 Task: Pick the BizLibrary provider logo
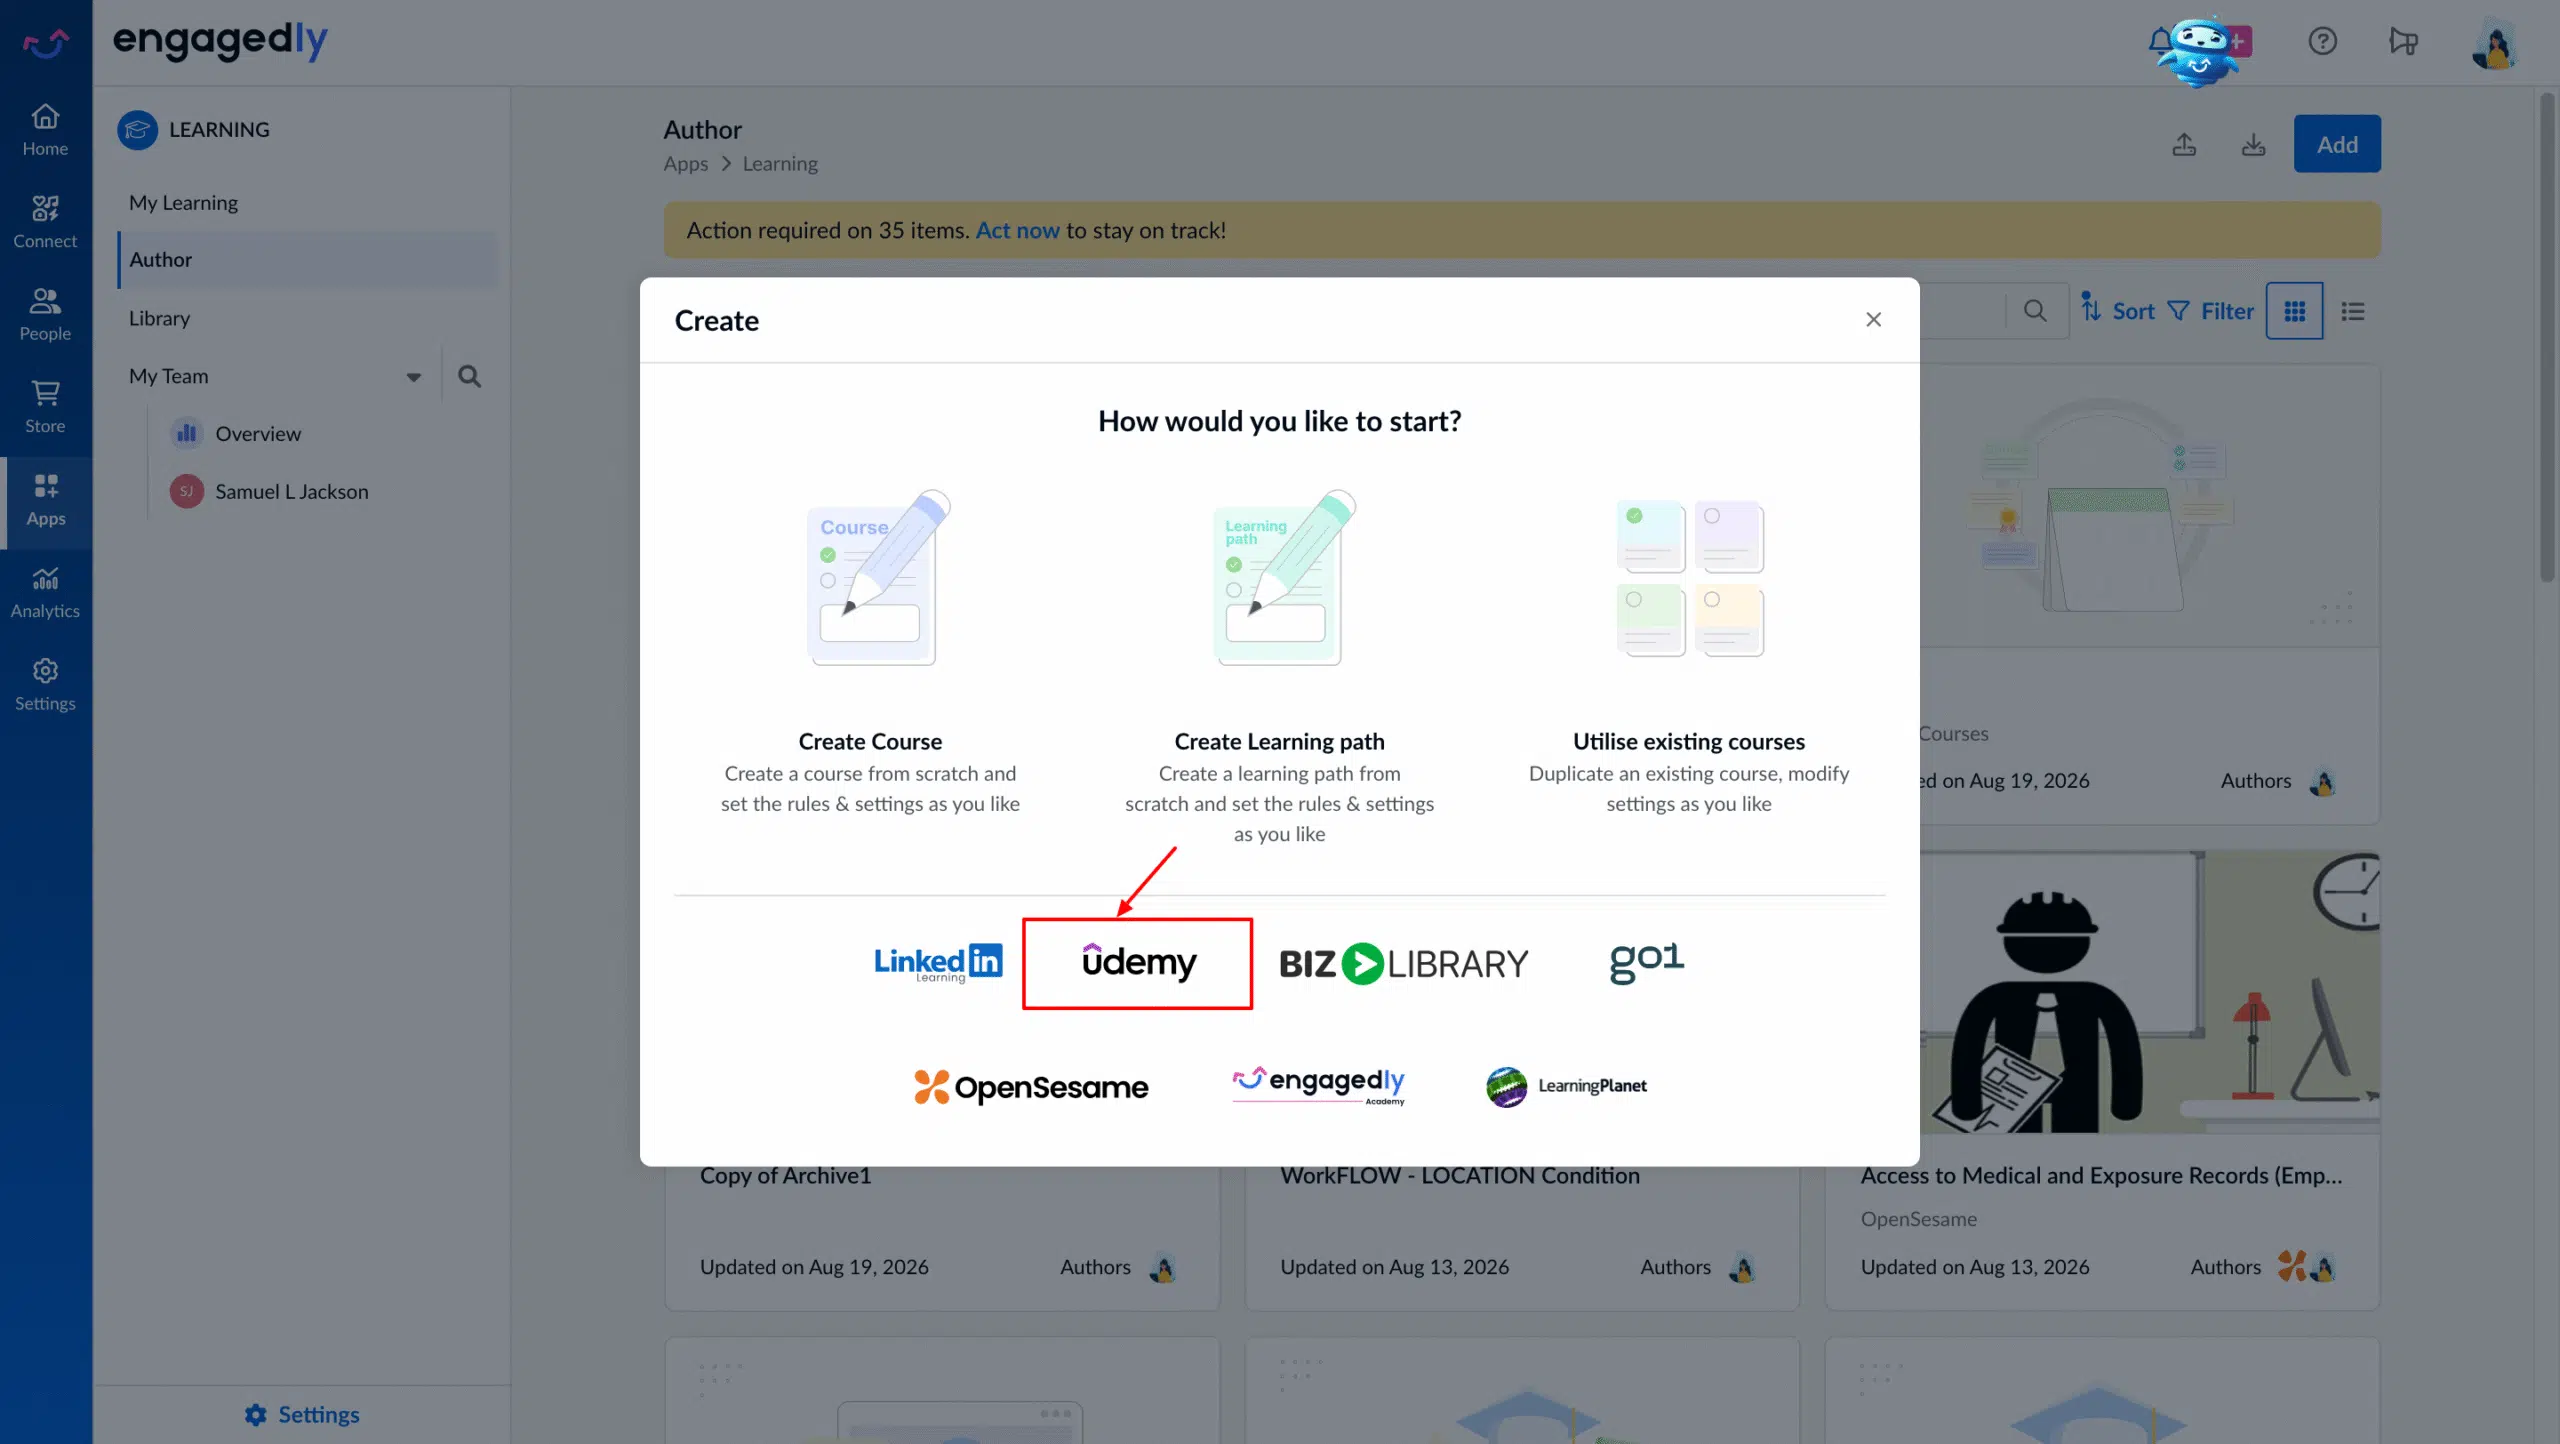tap(1404, 964)
